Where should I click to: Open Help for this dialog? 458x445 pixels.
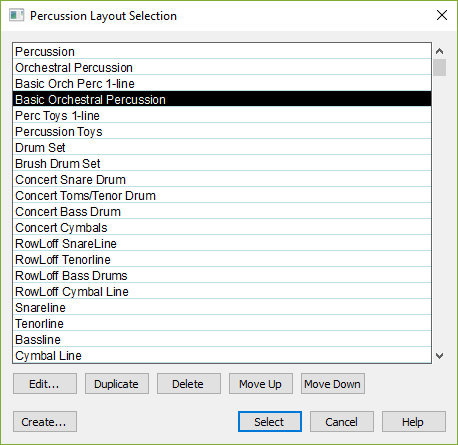[x=414, y=422]
